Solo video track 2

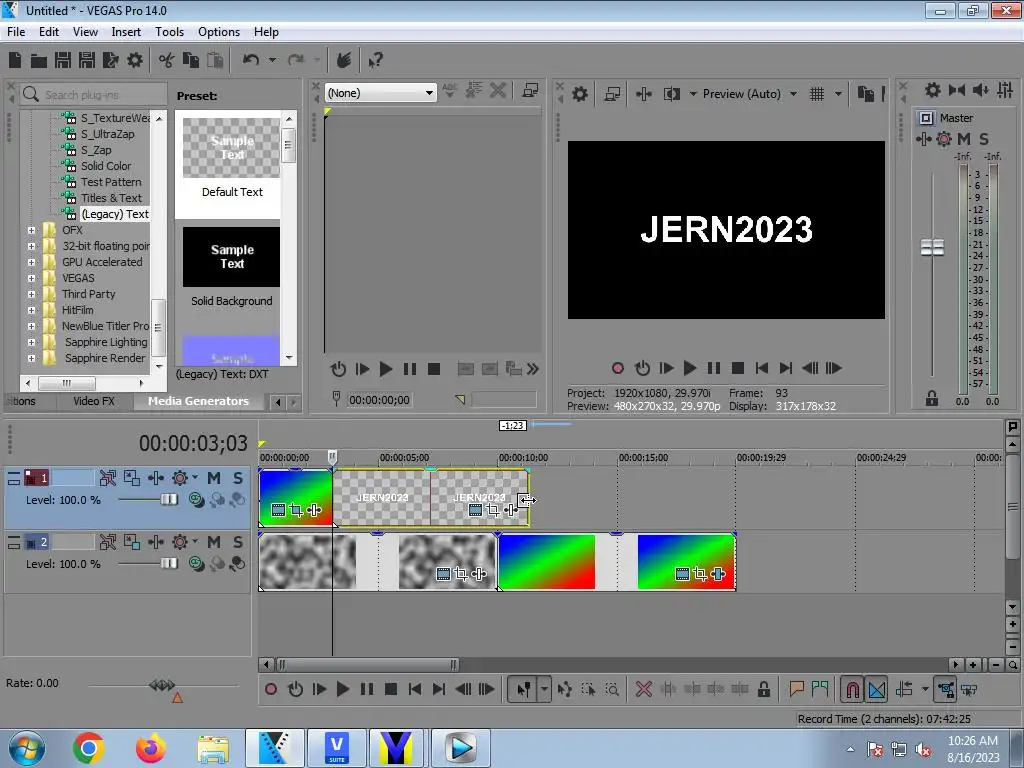(x=238, y=542)
